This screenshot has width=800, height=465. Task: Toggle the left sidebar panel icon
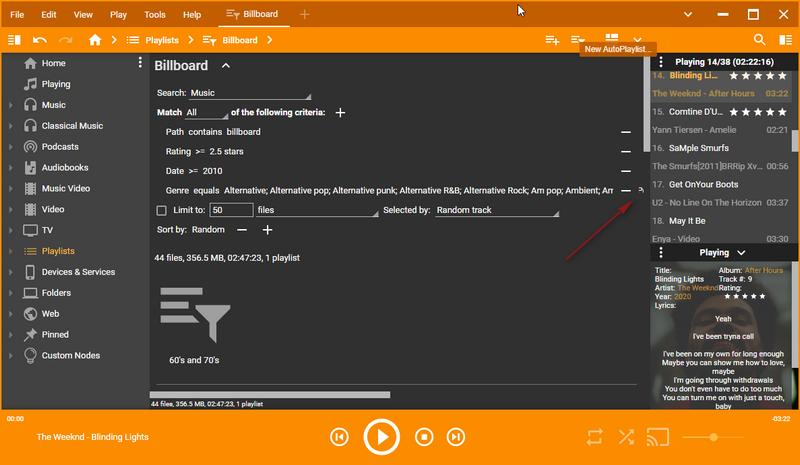(x=14, y=40)
